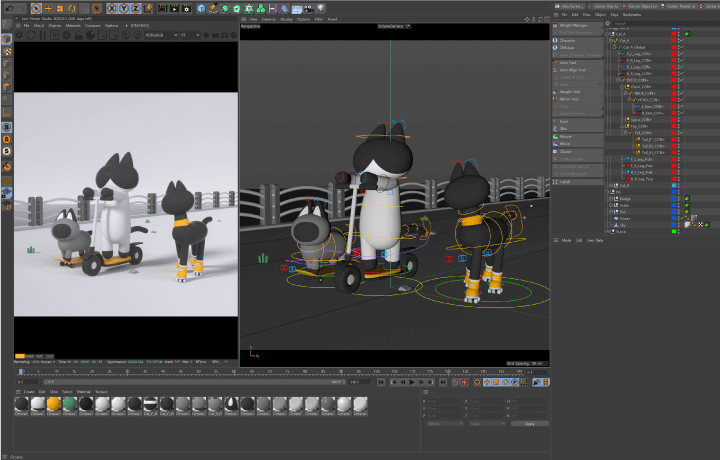This screenshot has height=460, width=720.
Task: Click the Undo arrow in the top toolbar
Action: click(x=9, y=8)
